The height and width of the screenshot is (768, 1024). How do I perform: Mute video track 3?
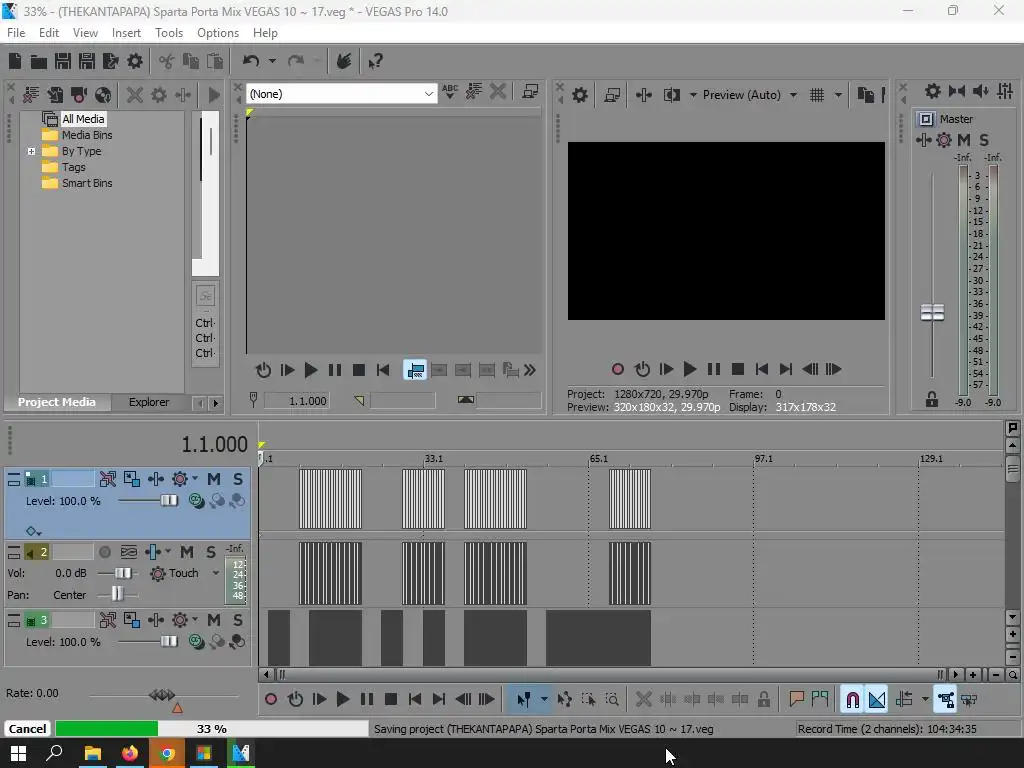(x=214, y=620)
